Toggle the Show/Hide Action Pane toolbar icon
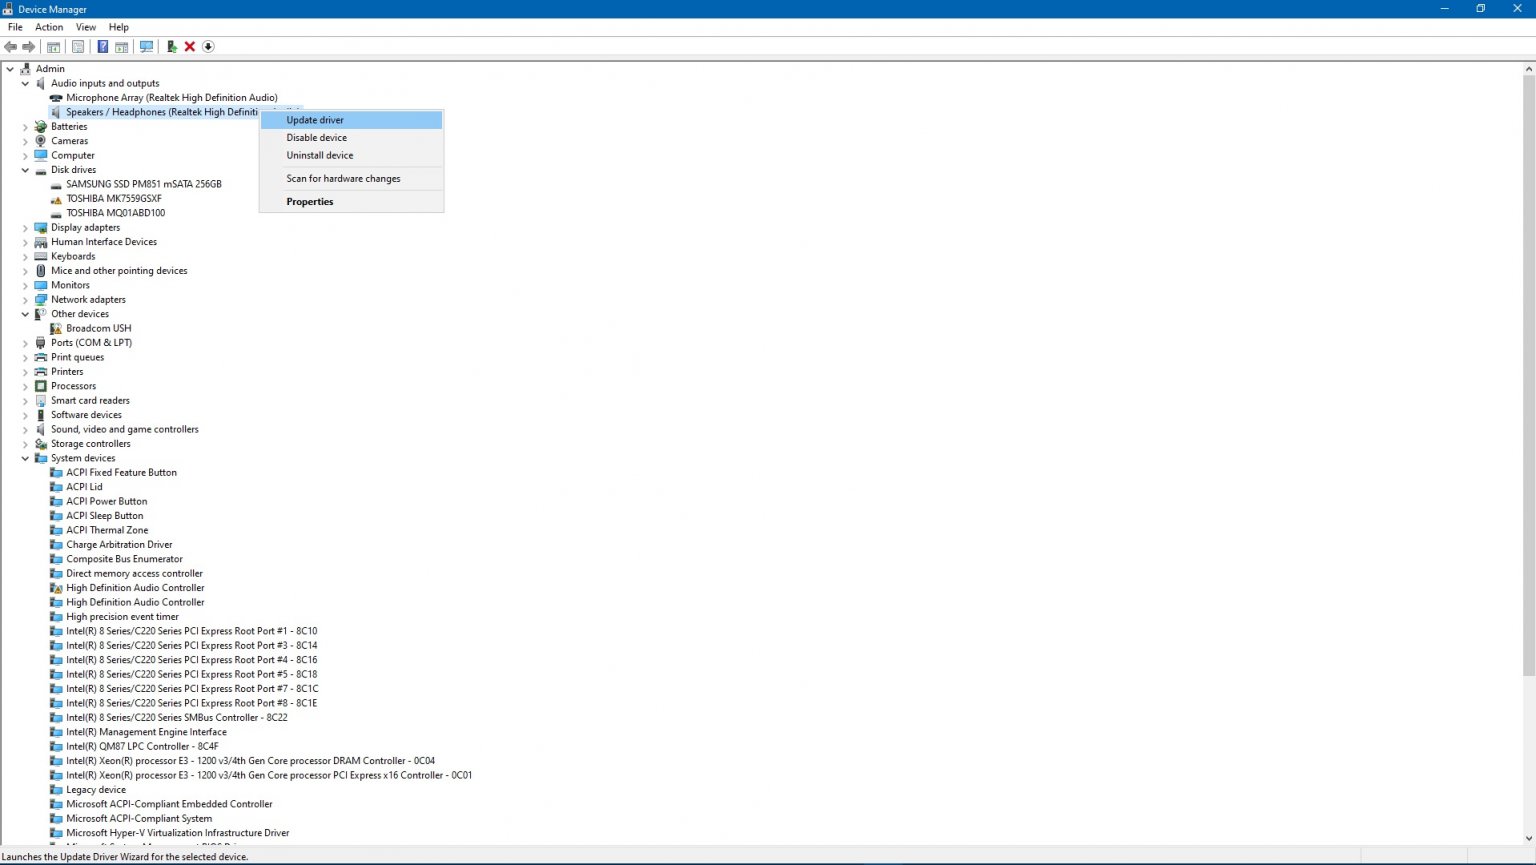The height and width of the screenshot is (865, 1536). tap(121, 47)
